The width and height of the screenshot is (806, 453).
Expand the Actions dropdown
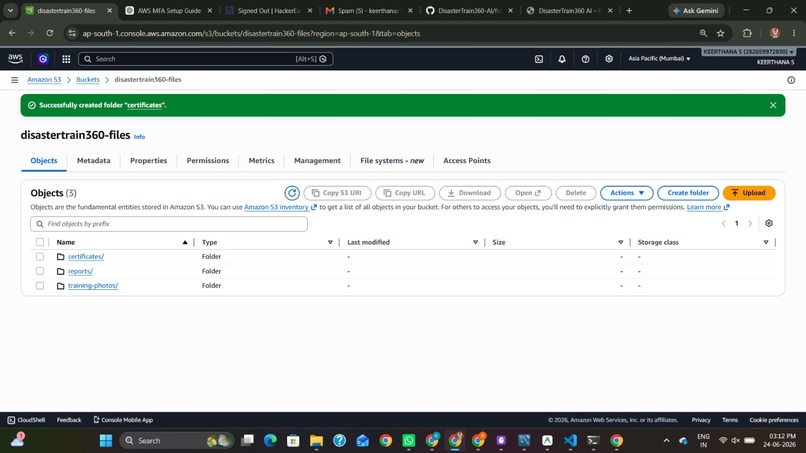(x=627, y=193)
